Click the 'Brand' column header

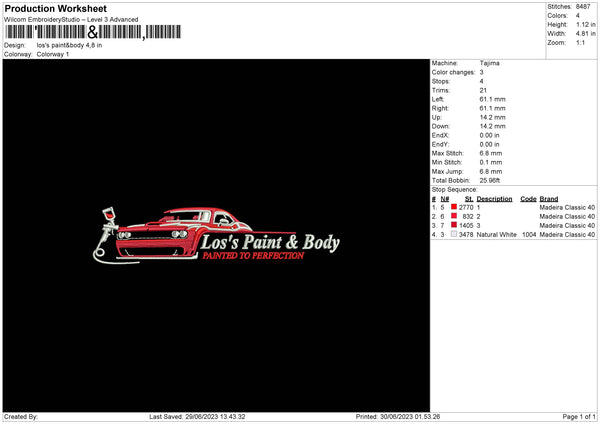coord(549,199)
